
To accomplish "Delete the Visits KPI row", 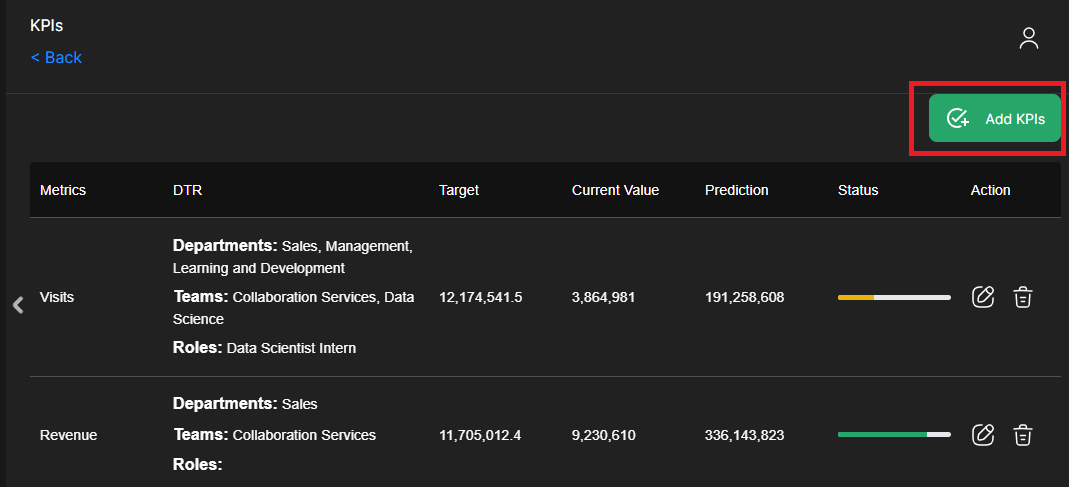I will [1022, 297].
